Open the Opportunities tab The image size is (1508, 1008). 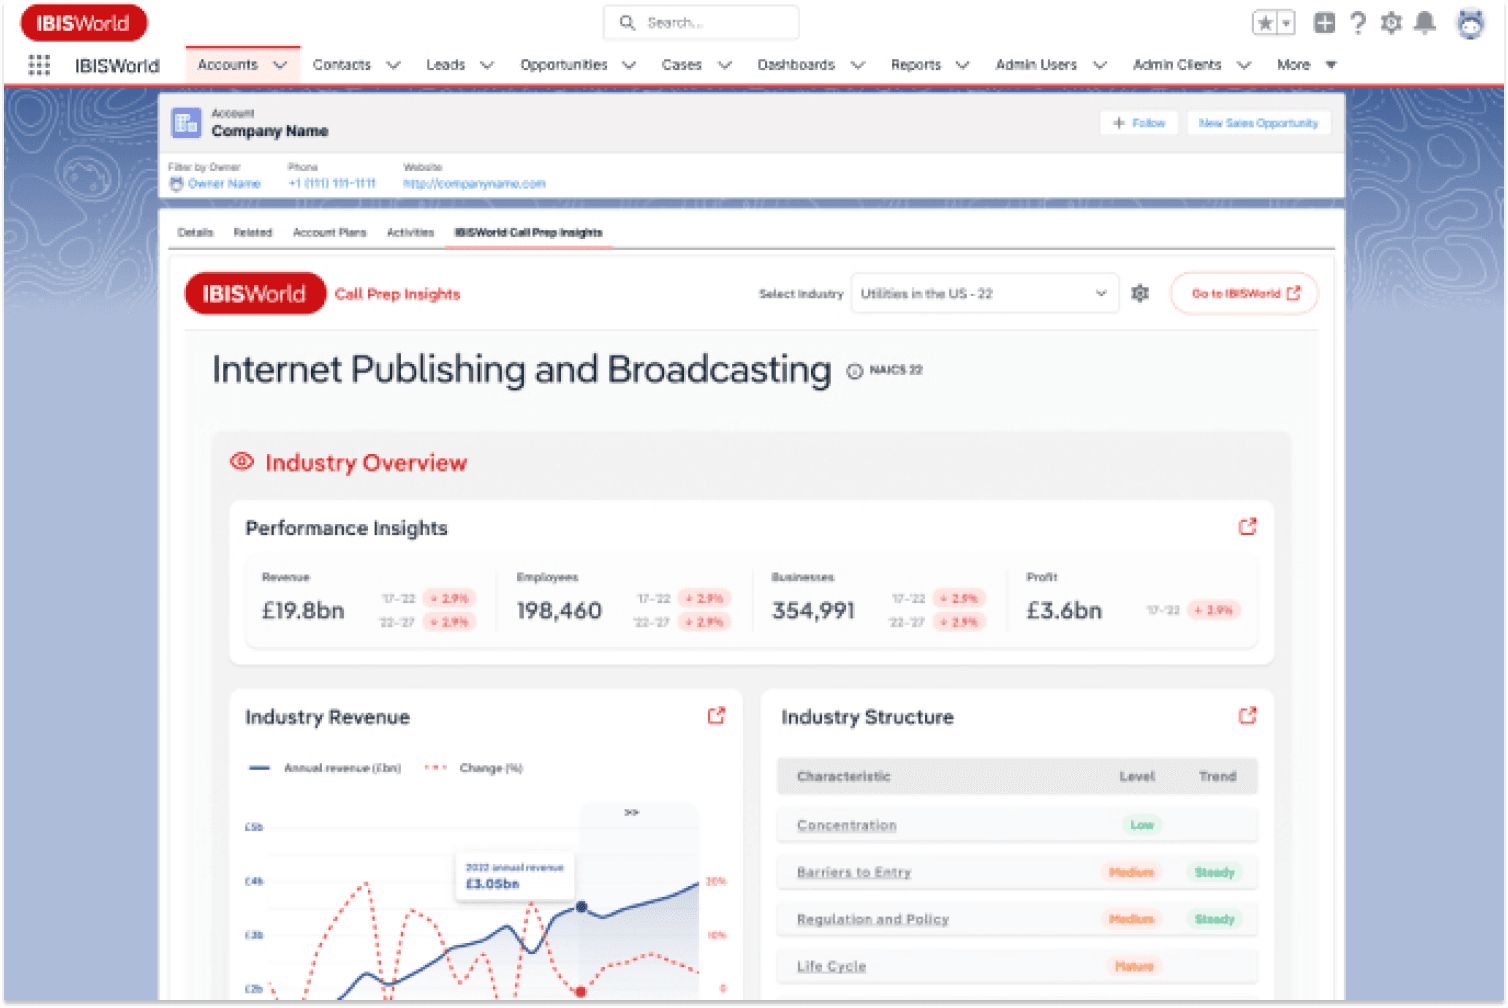tap(564, 65)
